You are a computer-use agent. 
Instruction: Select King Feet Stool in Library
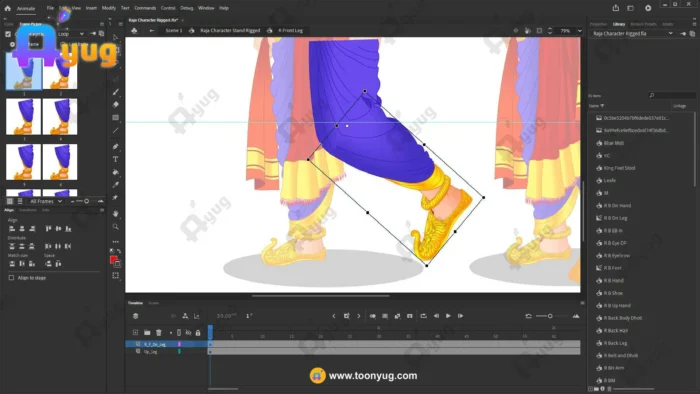(x=619, y=168)
